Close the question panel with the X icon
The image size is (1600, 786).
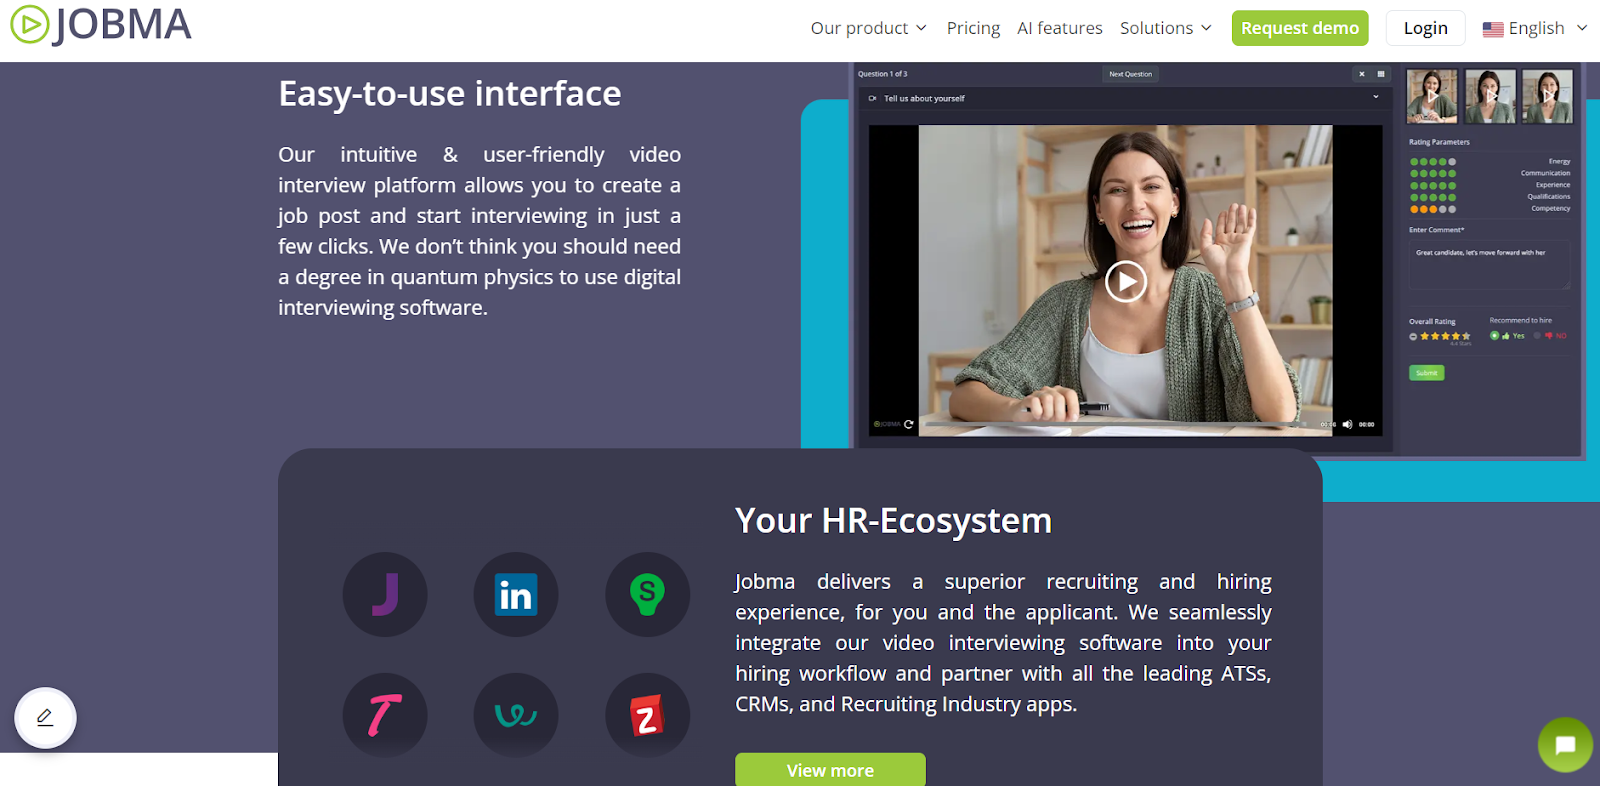1362,74
